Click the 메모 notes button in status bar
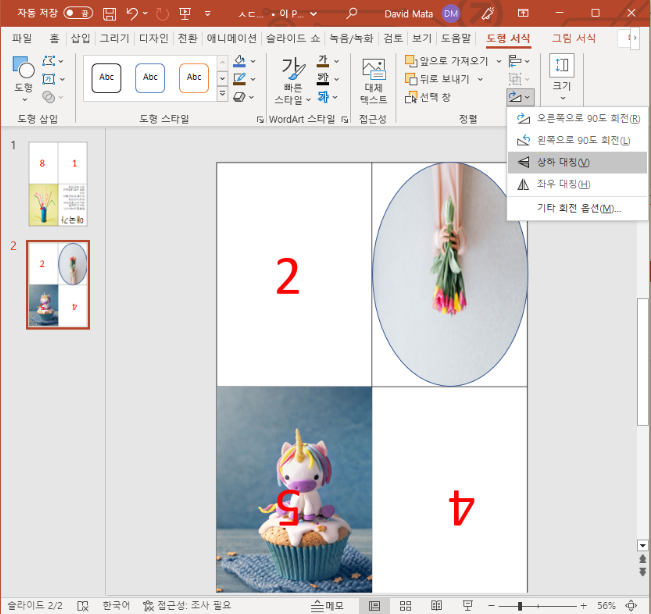The image size is (651, 614). [327, 606]
